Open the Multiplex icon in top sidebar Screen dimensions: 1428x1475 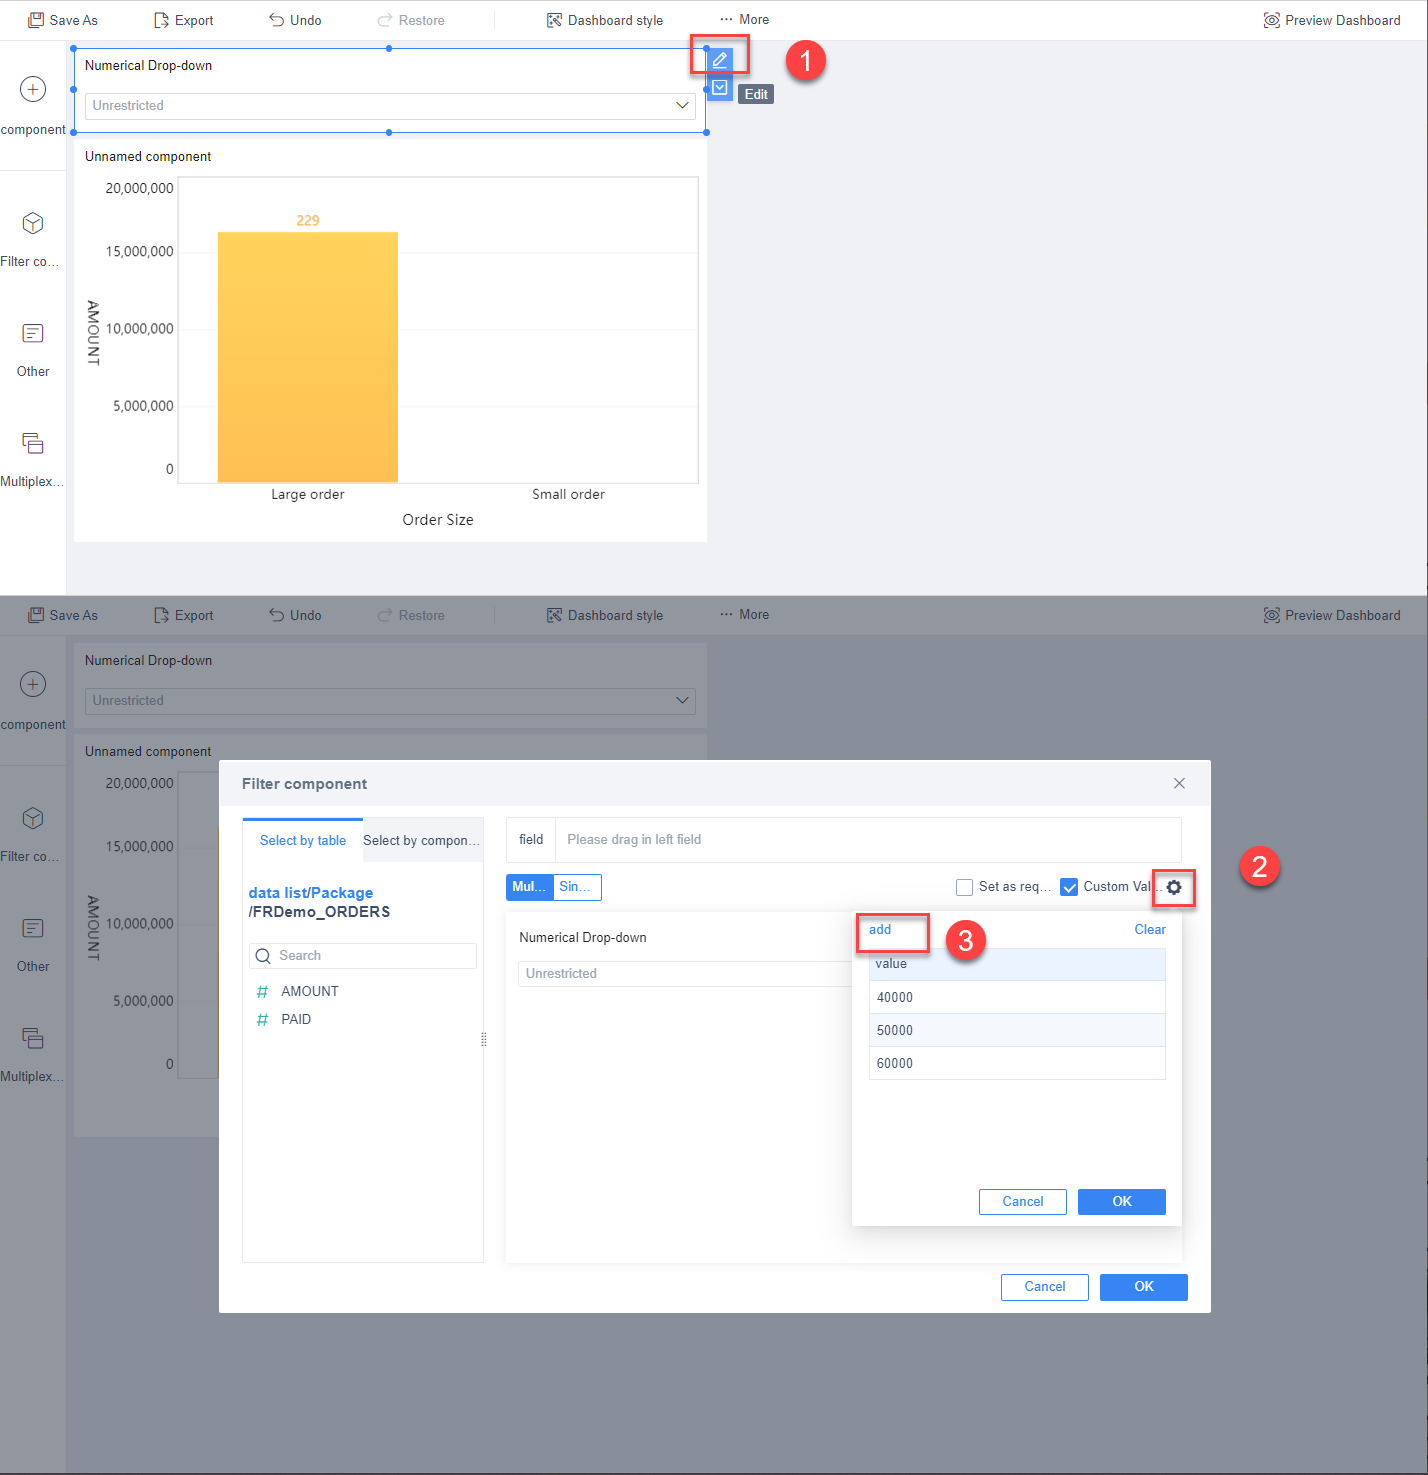33,443
